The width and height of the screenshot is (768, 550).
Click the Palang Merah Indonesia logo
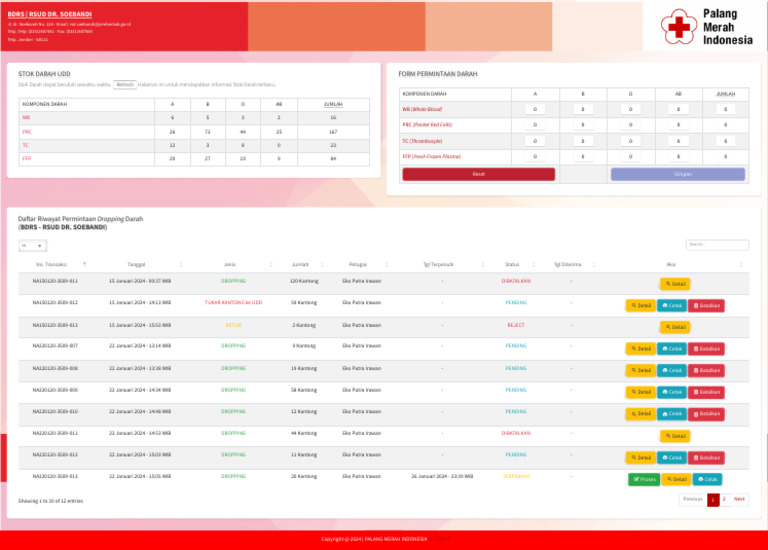click(706, 27)
